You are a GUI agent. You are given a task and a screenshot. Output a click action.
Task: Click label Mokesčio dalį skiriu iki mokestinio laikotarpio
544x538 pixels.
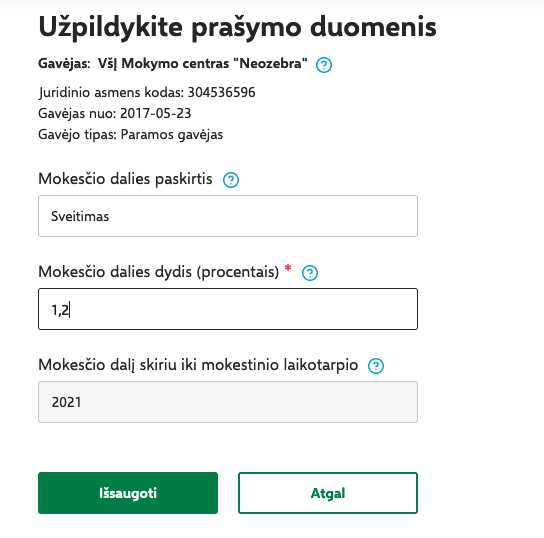click(x=198, y=365)
